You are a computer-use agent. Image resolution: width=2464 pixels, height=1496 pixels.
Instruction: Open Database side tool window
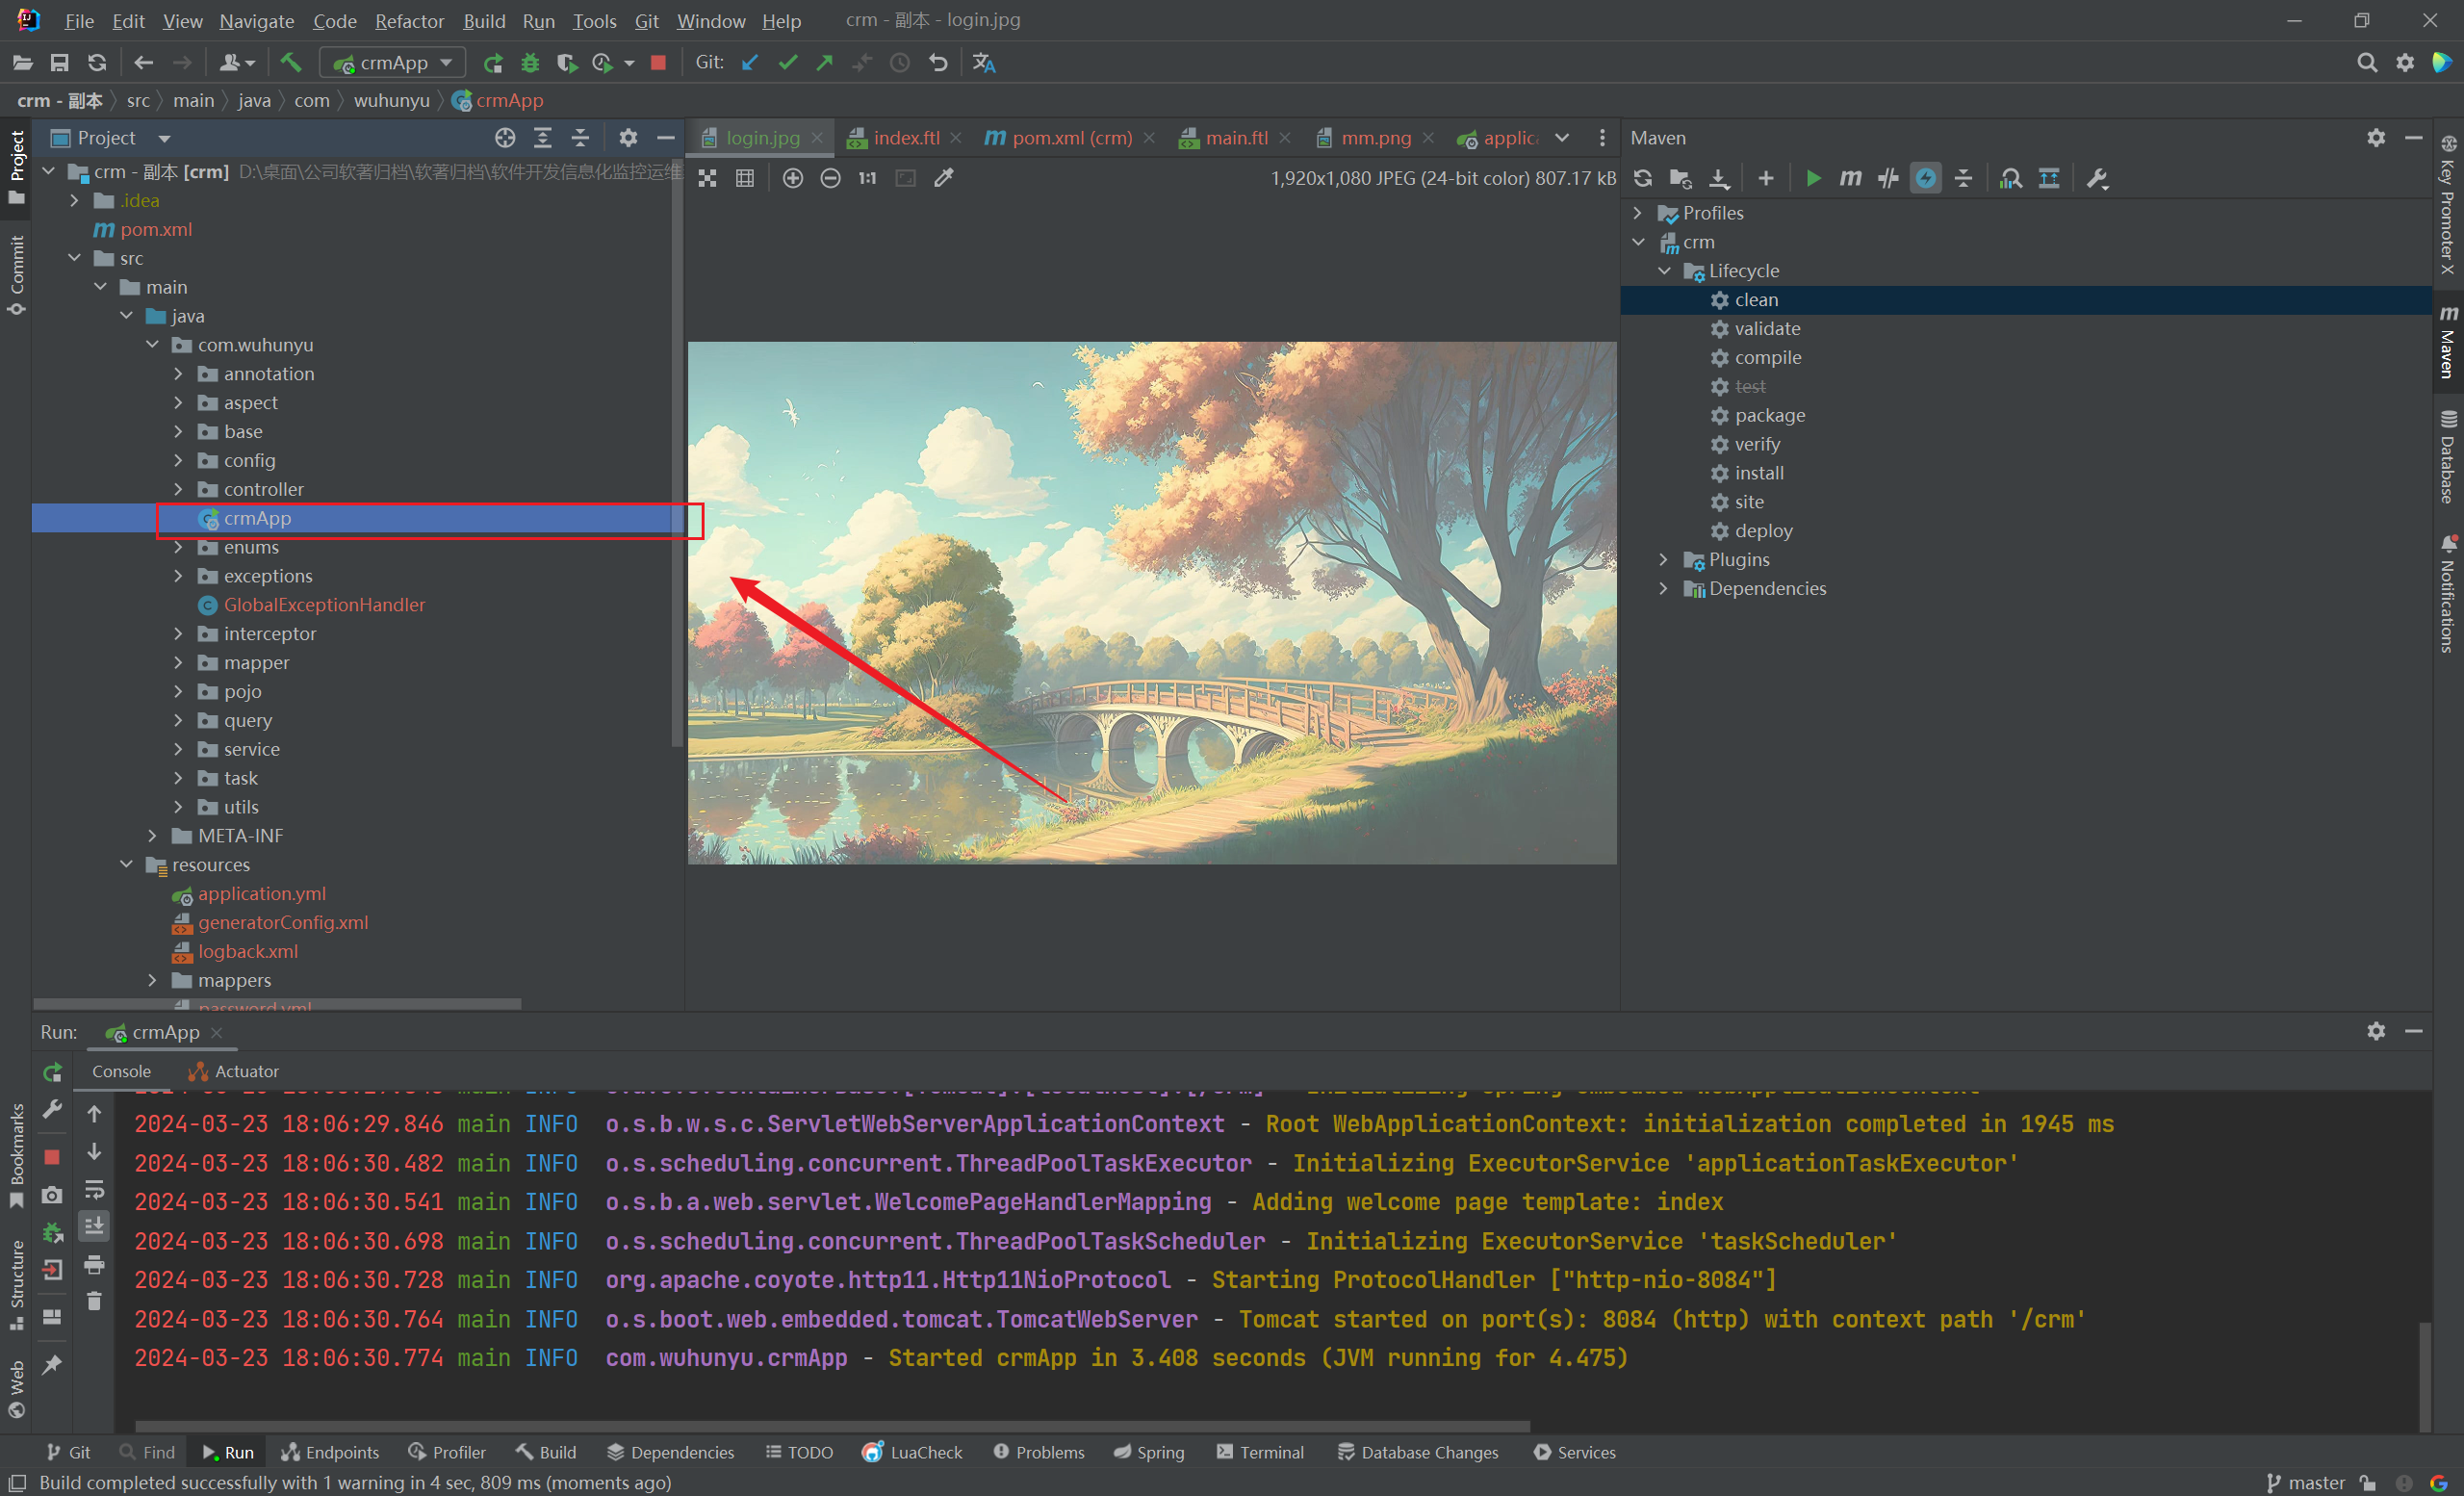click(2448, 456)
